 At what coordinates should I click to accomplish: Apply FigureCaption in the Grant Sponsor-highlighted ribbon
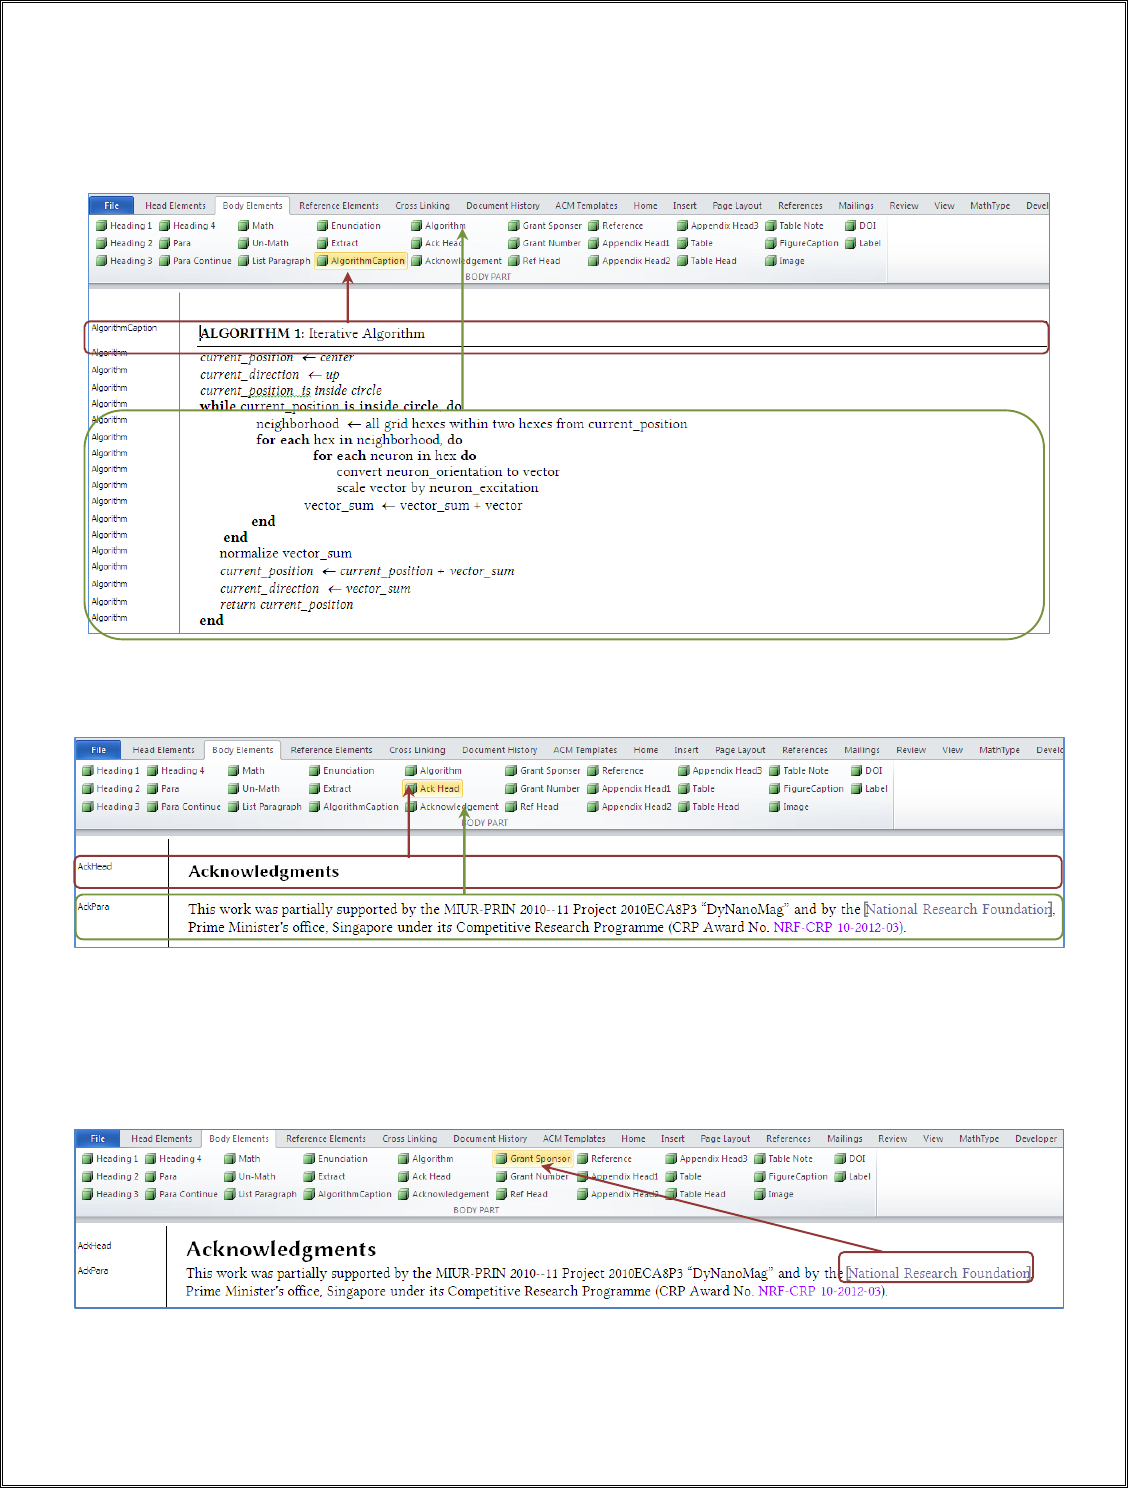click(x=791, y=1177)
